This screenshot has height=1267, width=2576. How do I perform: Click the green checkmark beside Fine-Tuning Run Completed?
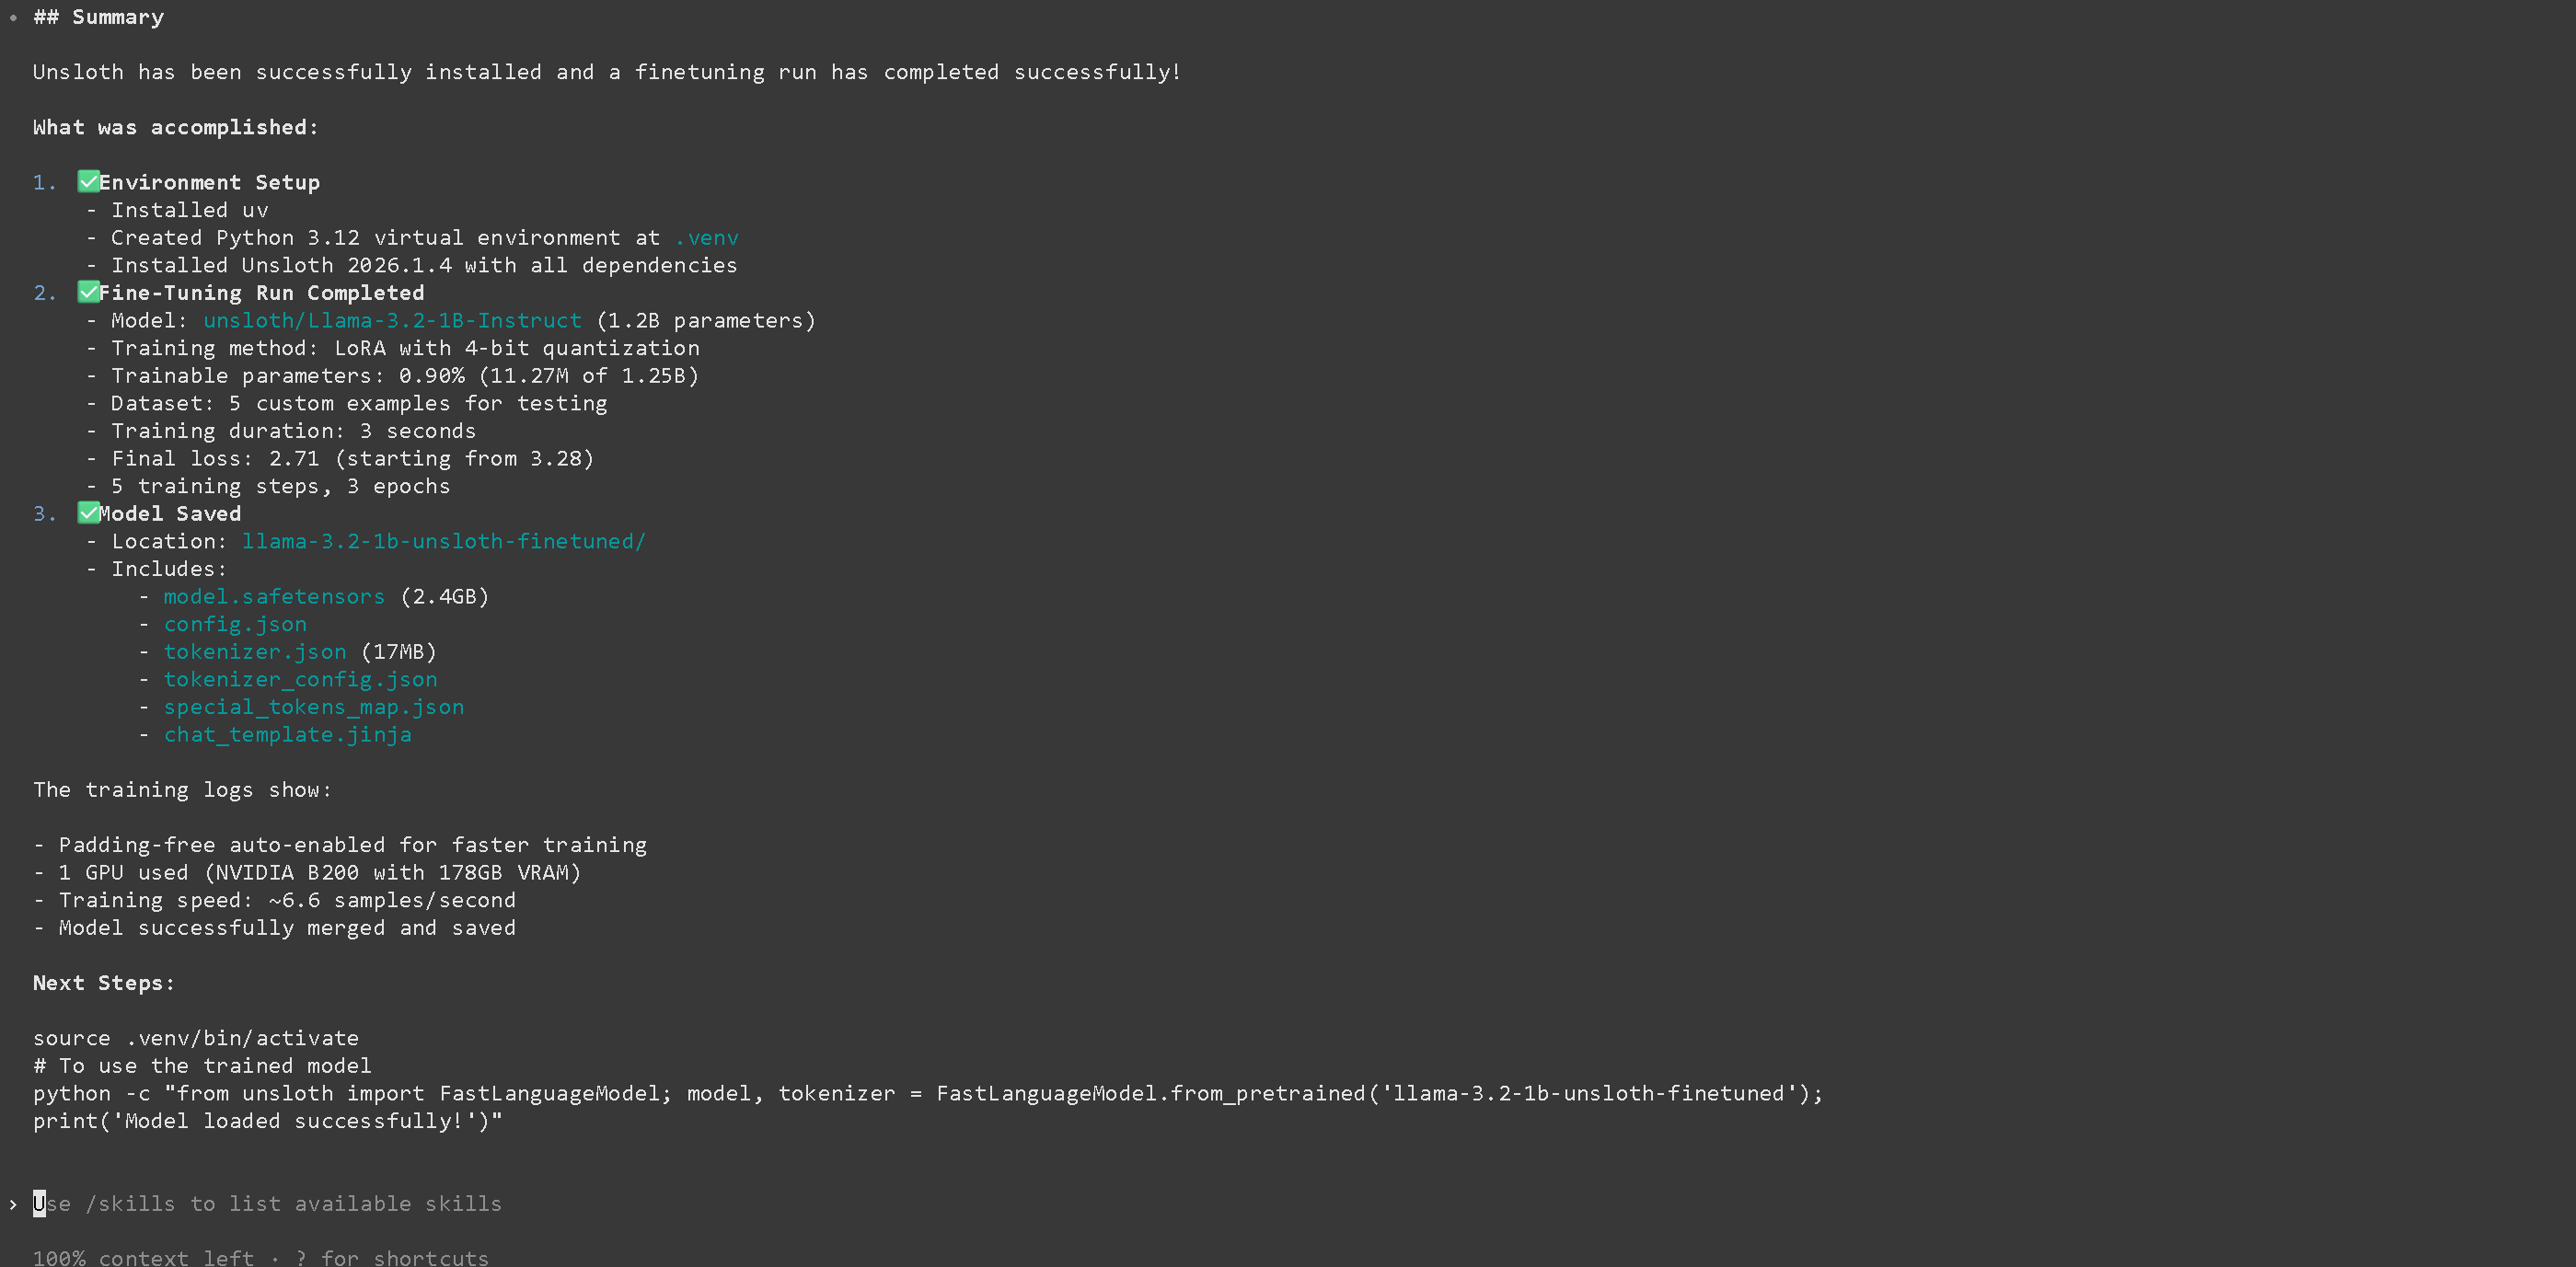[88, 292]
